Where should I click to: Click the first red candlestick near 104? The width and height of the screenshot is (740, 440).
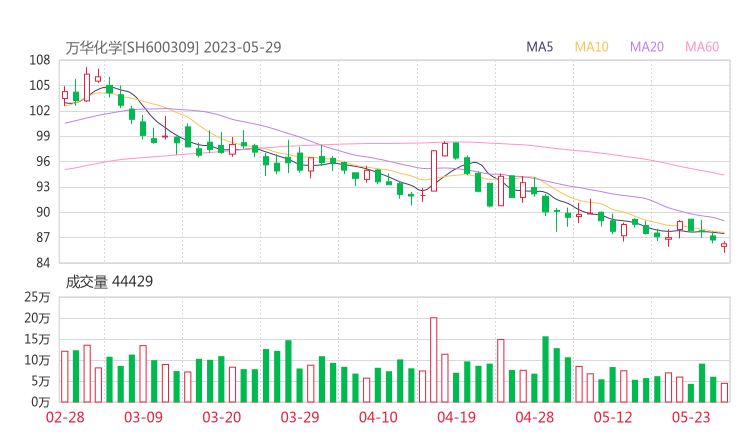65,95
